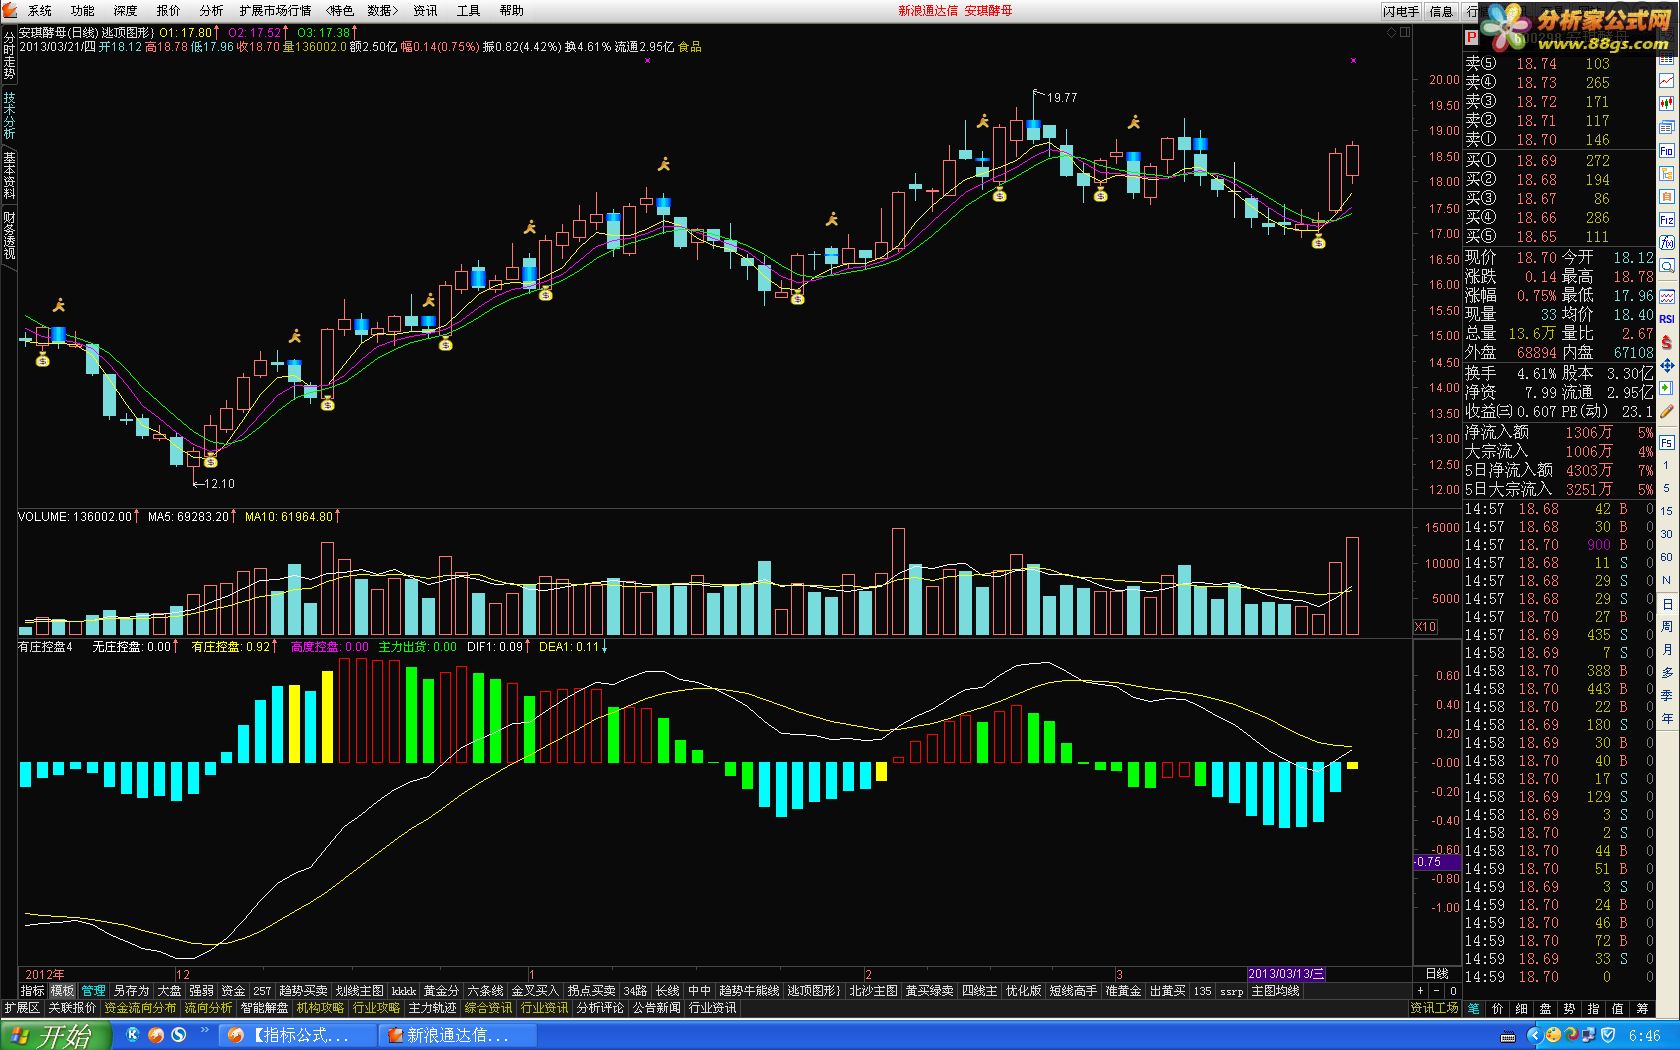The height and width of the screenshot is (1050, 1680).
Task: Click the green arrow export icon
Action: [x=1667, y=388]
